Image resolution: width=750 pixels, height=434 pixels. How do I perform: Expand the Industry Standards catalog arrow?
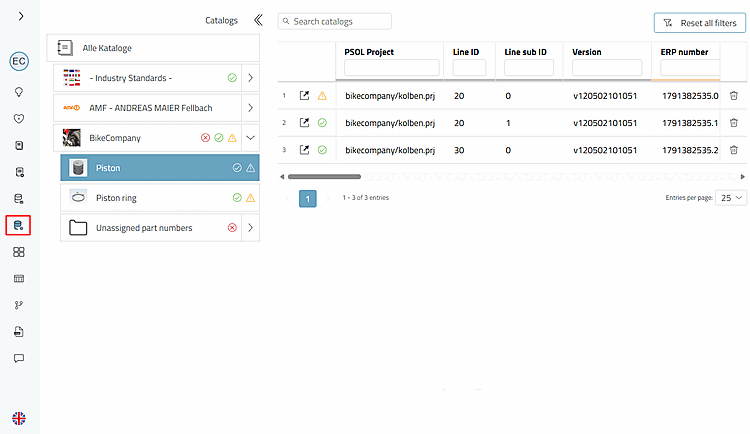[x=251, y=78]
